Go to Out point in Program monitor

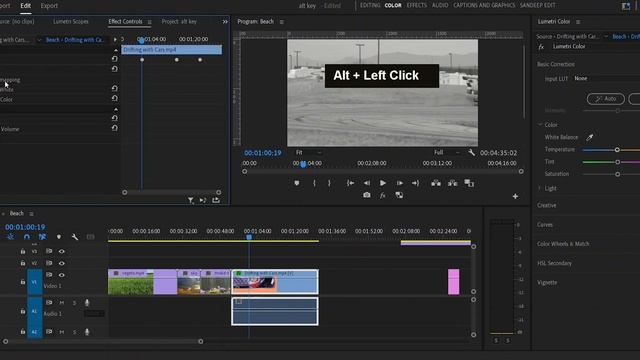tap(416, 183)
